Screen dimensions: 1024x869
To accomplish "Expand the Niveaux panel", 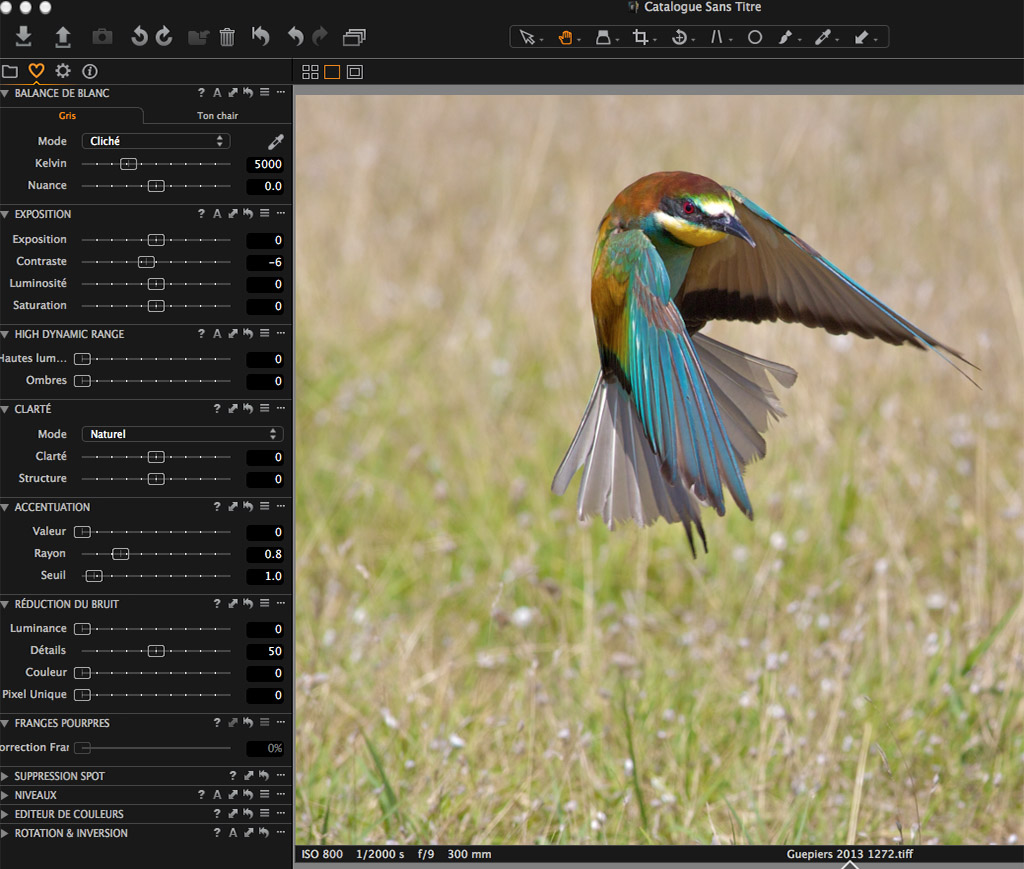I will 5,795.
